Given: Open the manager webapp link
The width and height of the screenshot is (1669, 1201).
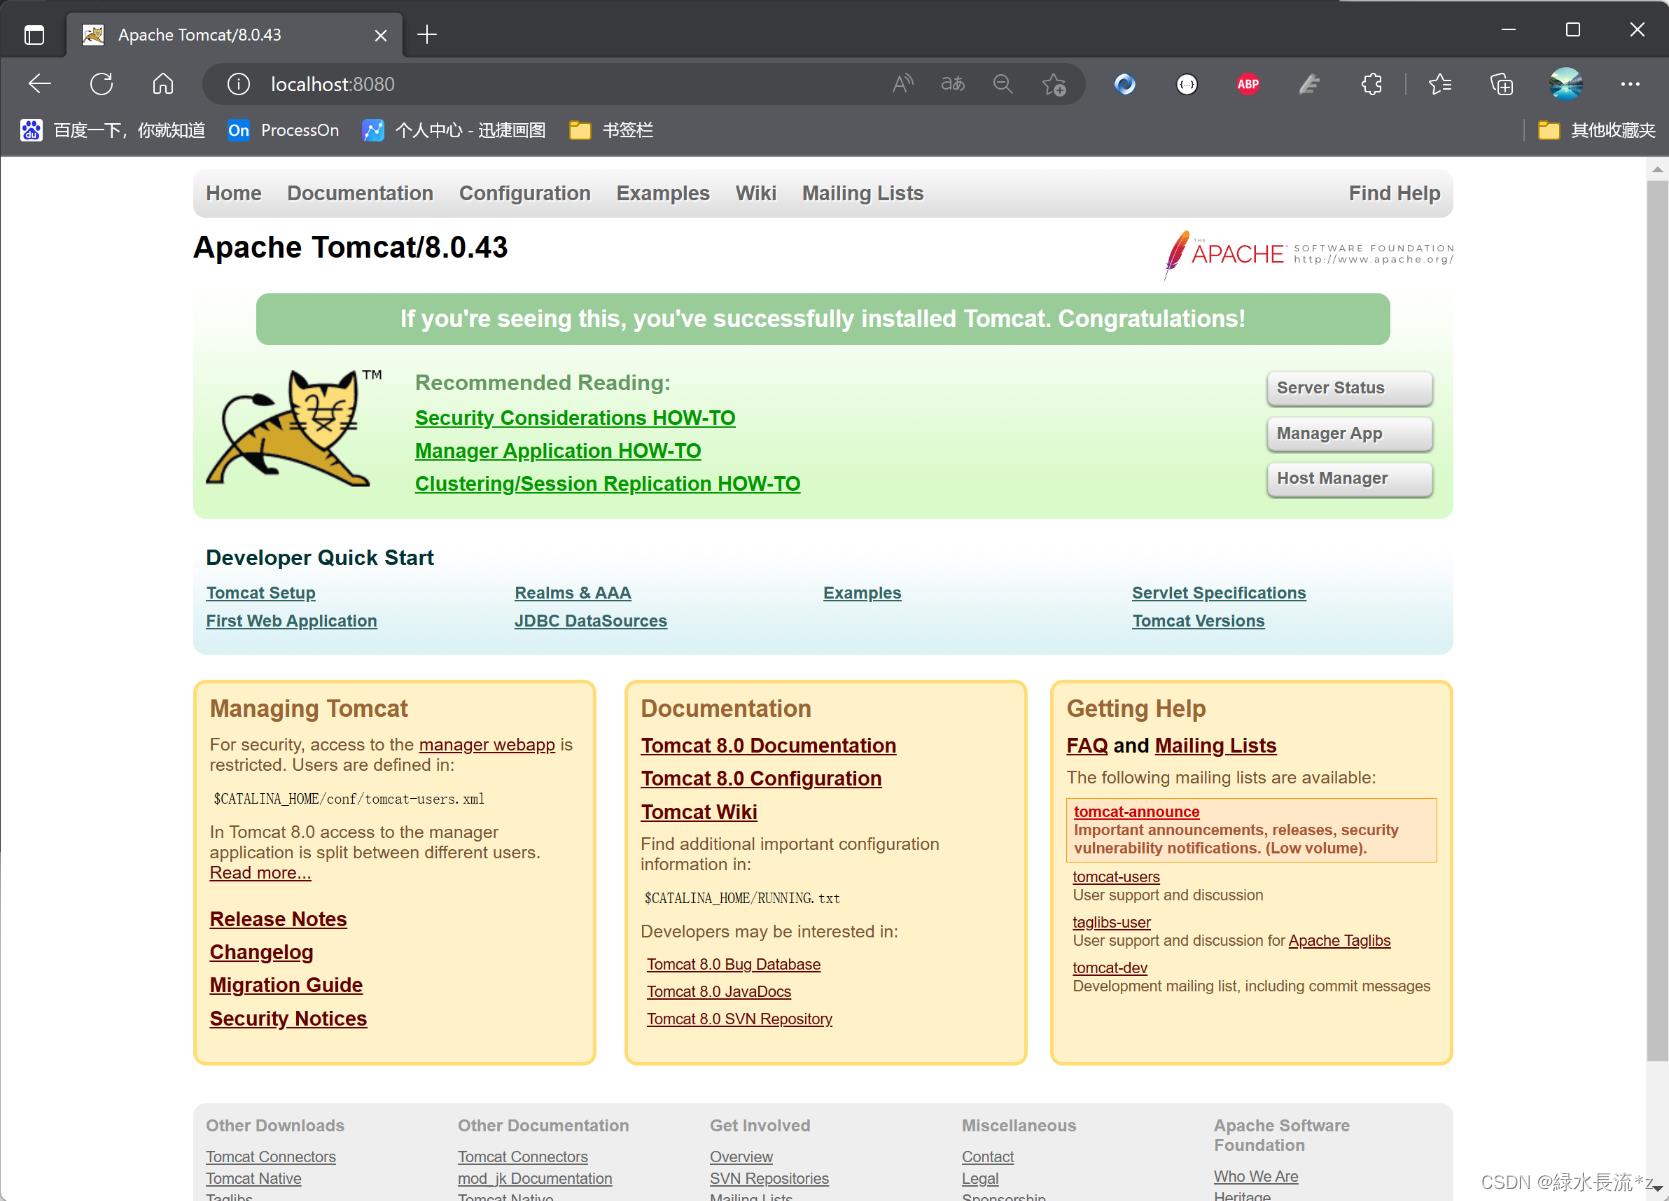Looking at the screenshot, I should pyautogui.click(x=487, y=745).
